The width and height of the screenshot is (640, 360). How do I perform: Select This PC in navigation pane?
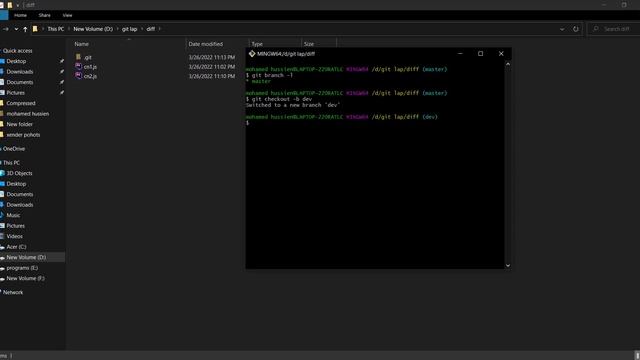(x=11, y=162)
